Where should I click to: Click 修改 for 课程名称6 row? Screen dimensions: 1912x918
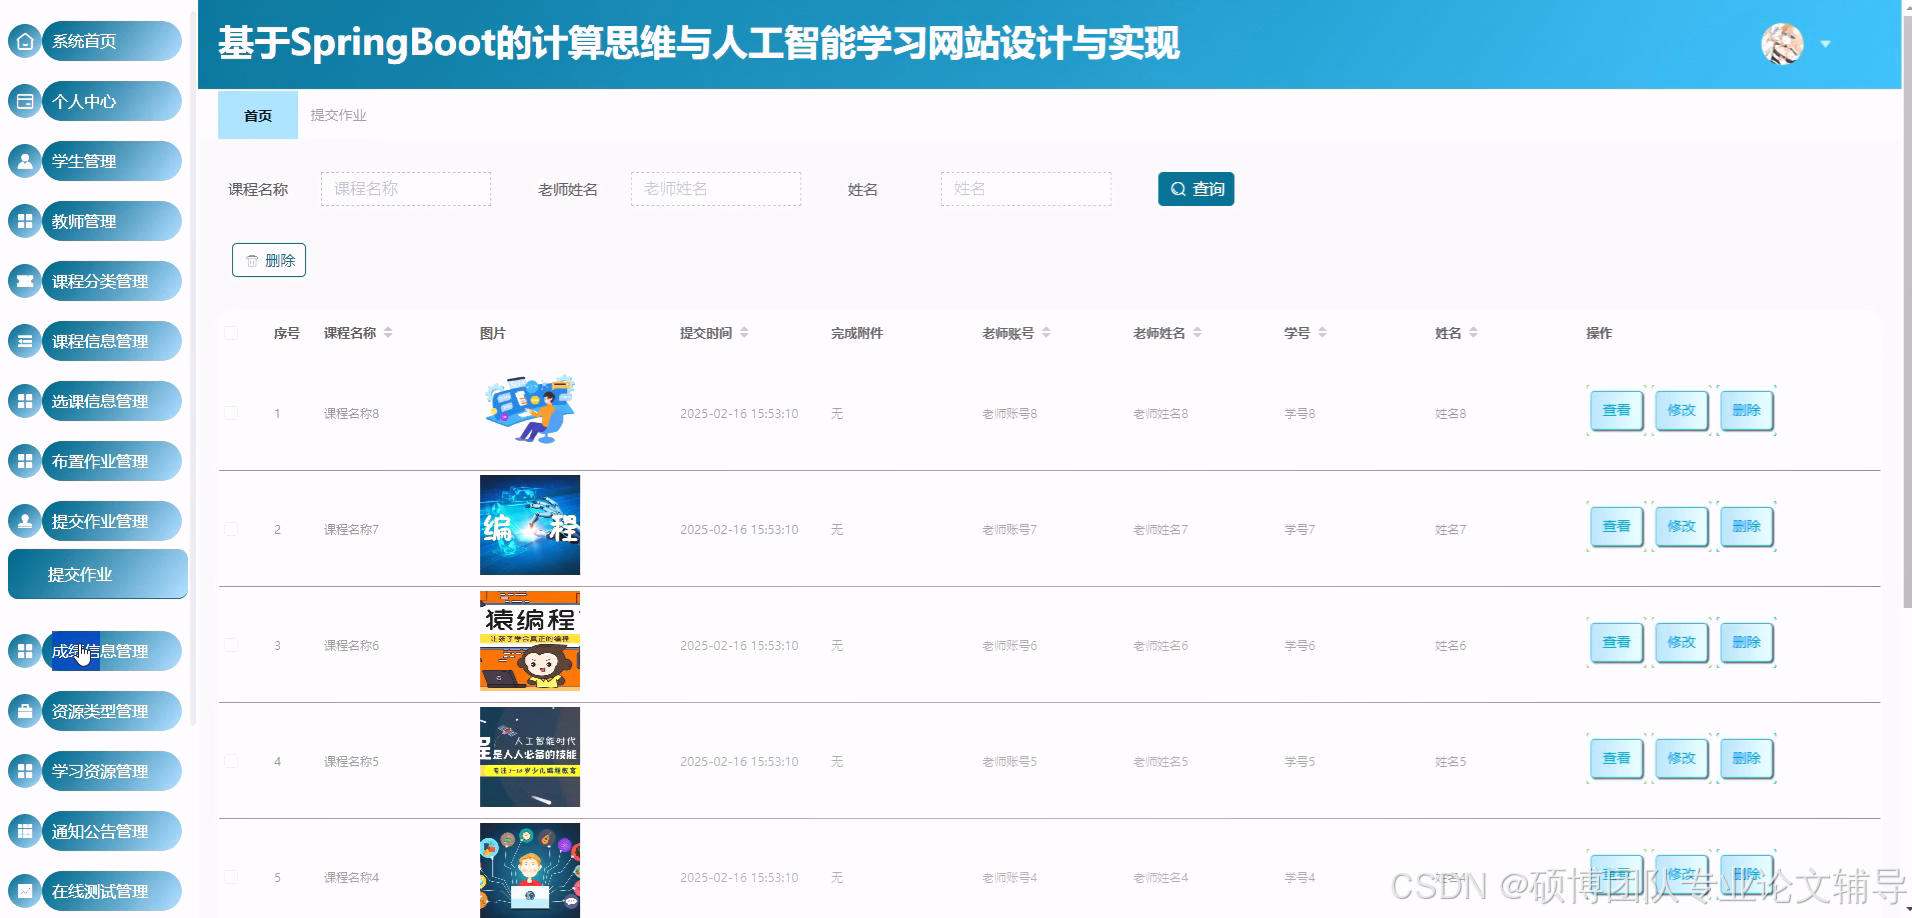(1681, 642)
